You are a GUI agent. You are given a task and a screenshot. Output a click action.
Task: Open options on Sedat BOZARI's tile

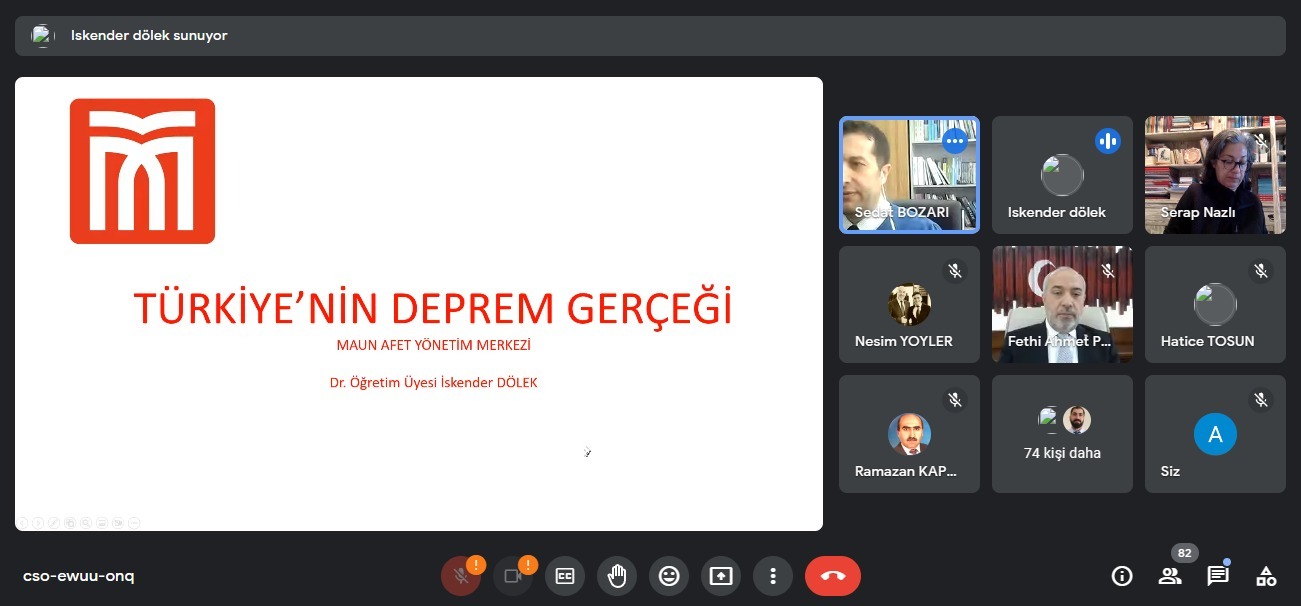[955, 141]
